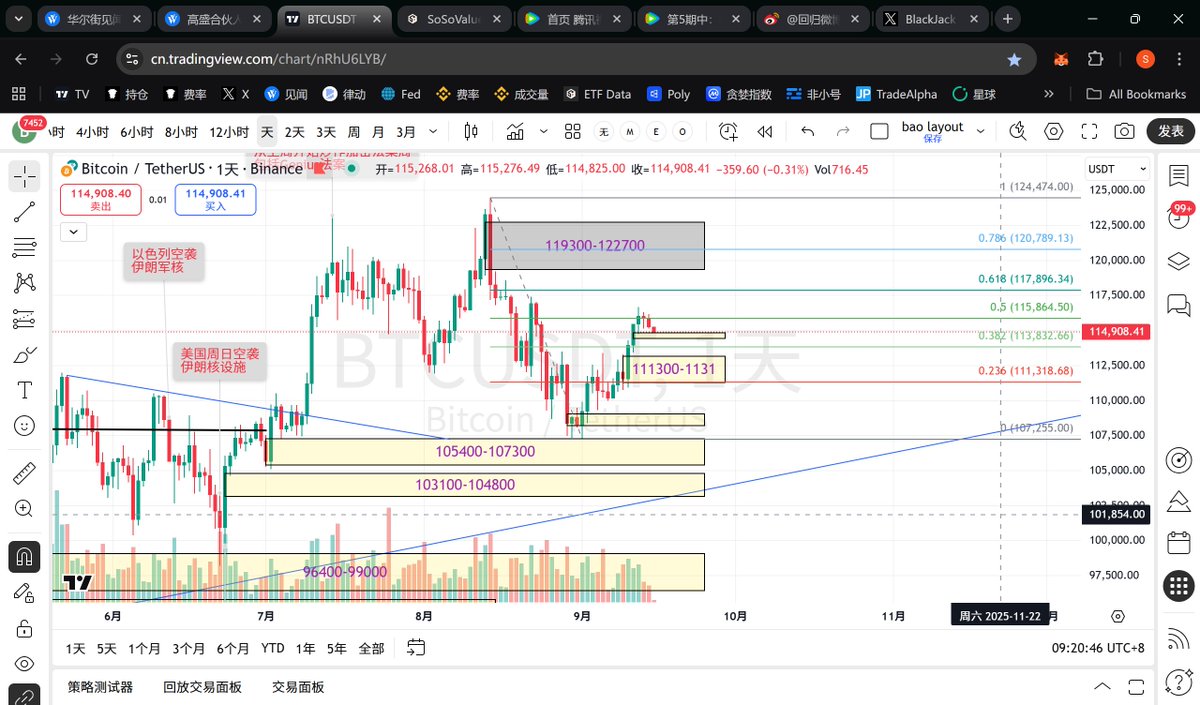Open the forecasting and measurement tools

[25, 319]
